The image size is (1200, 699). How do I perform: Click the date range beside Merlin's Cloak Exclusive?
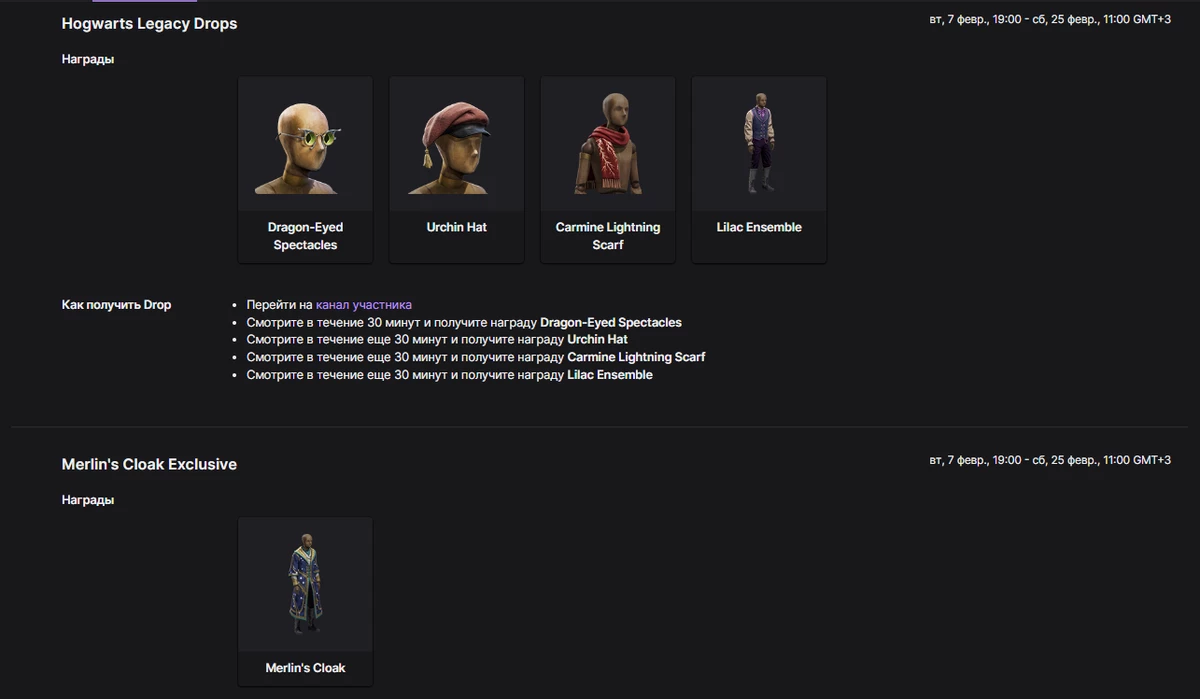[1050, 460]
